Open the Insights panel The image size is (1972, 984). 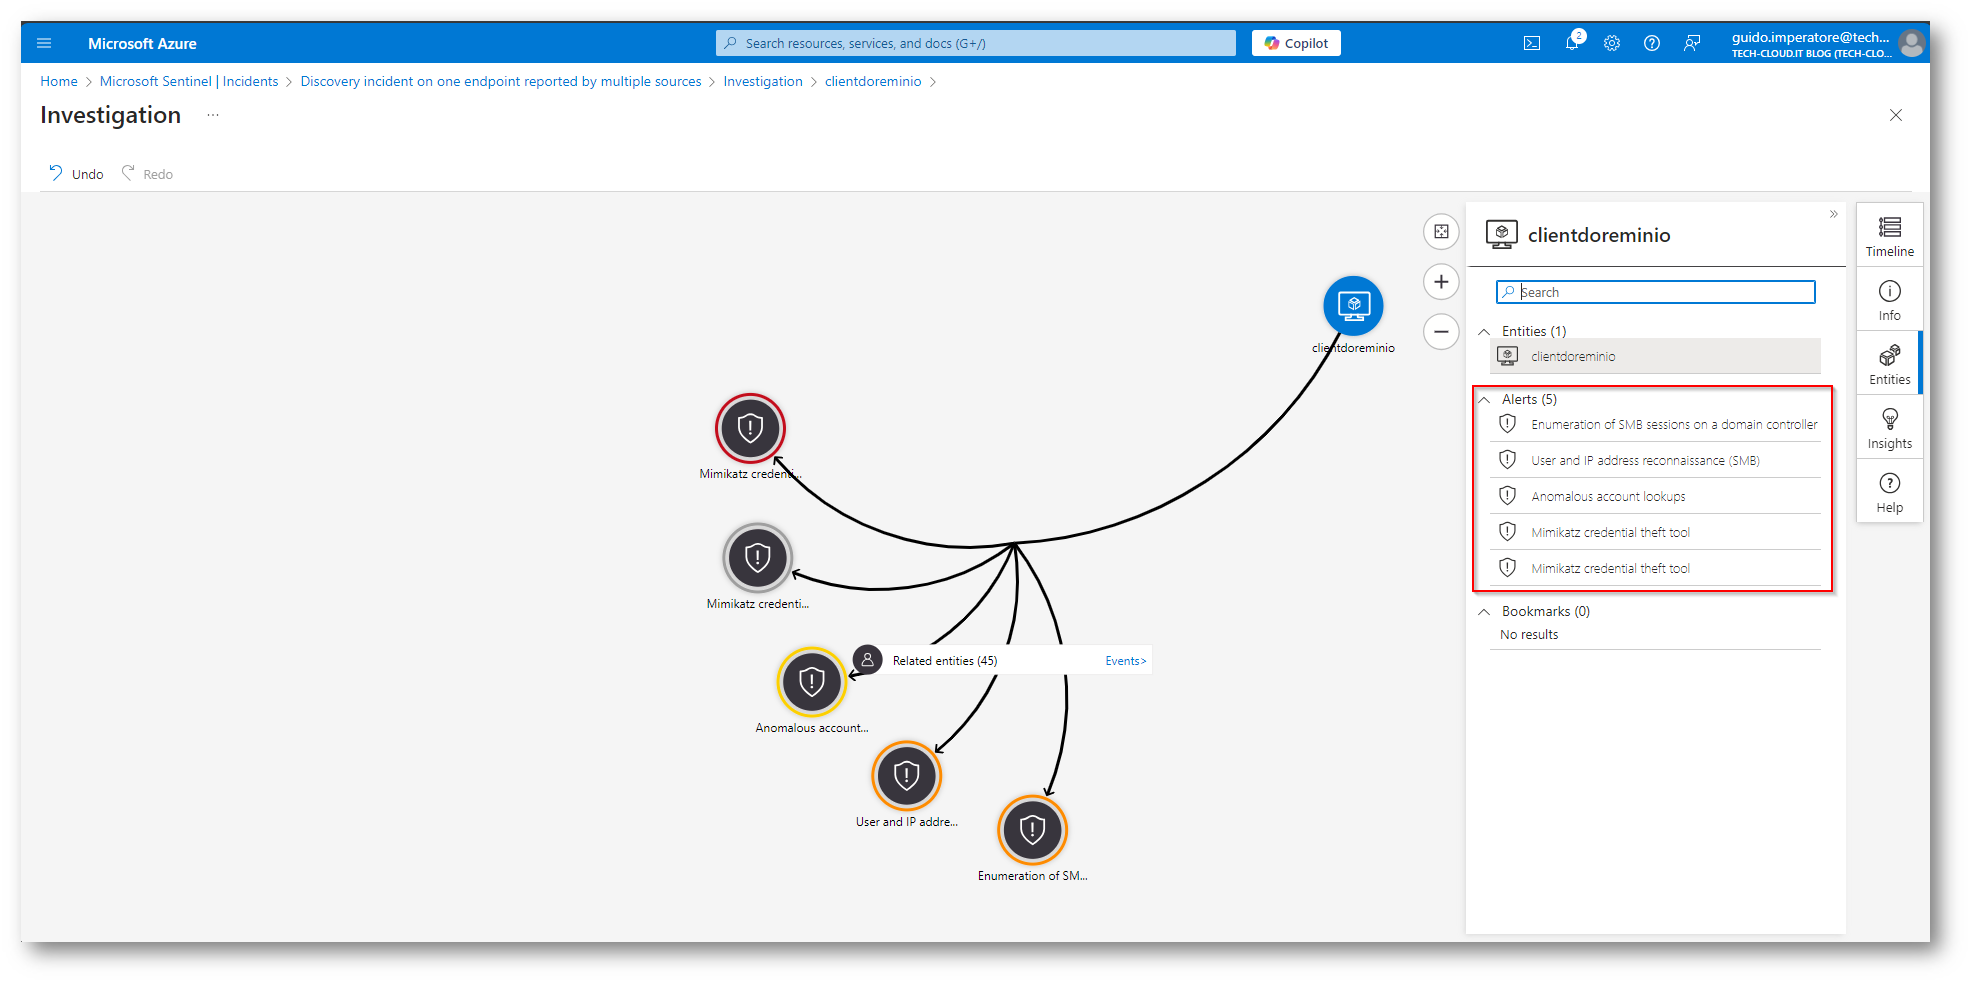click(1889, 428)
